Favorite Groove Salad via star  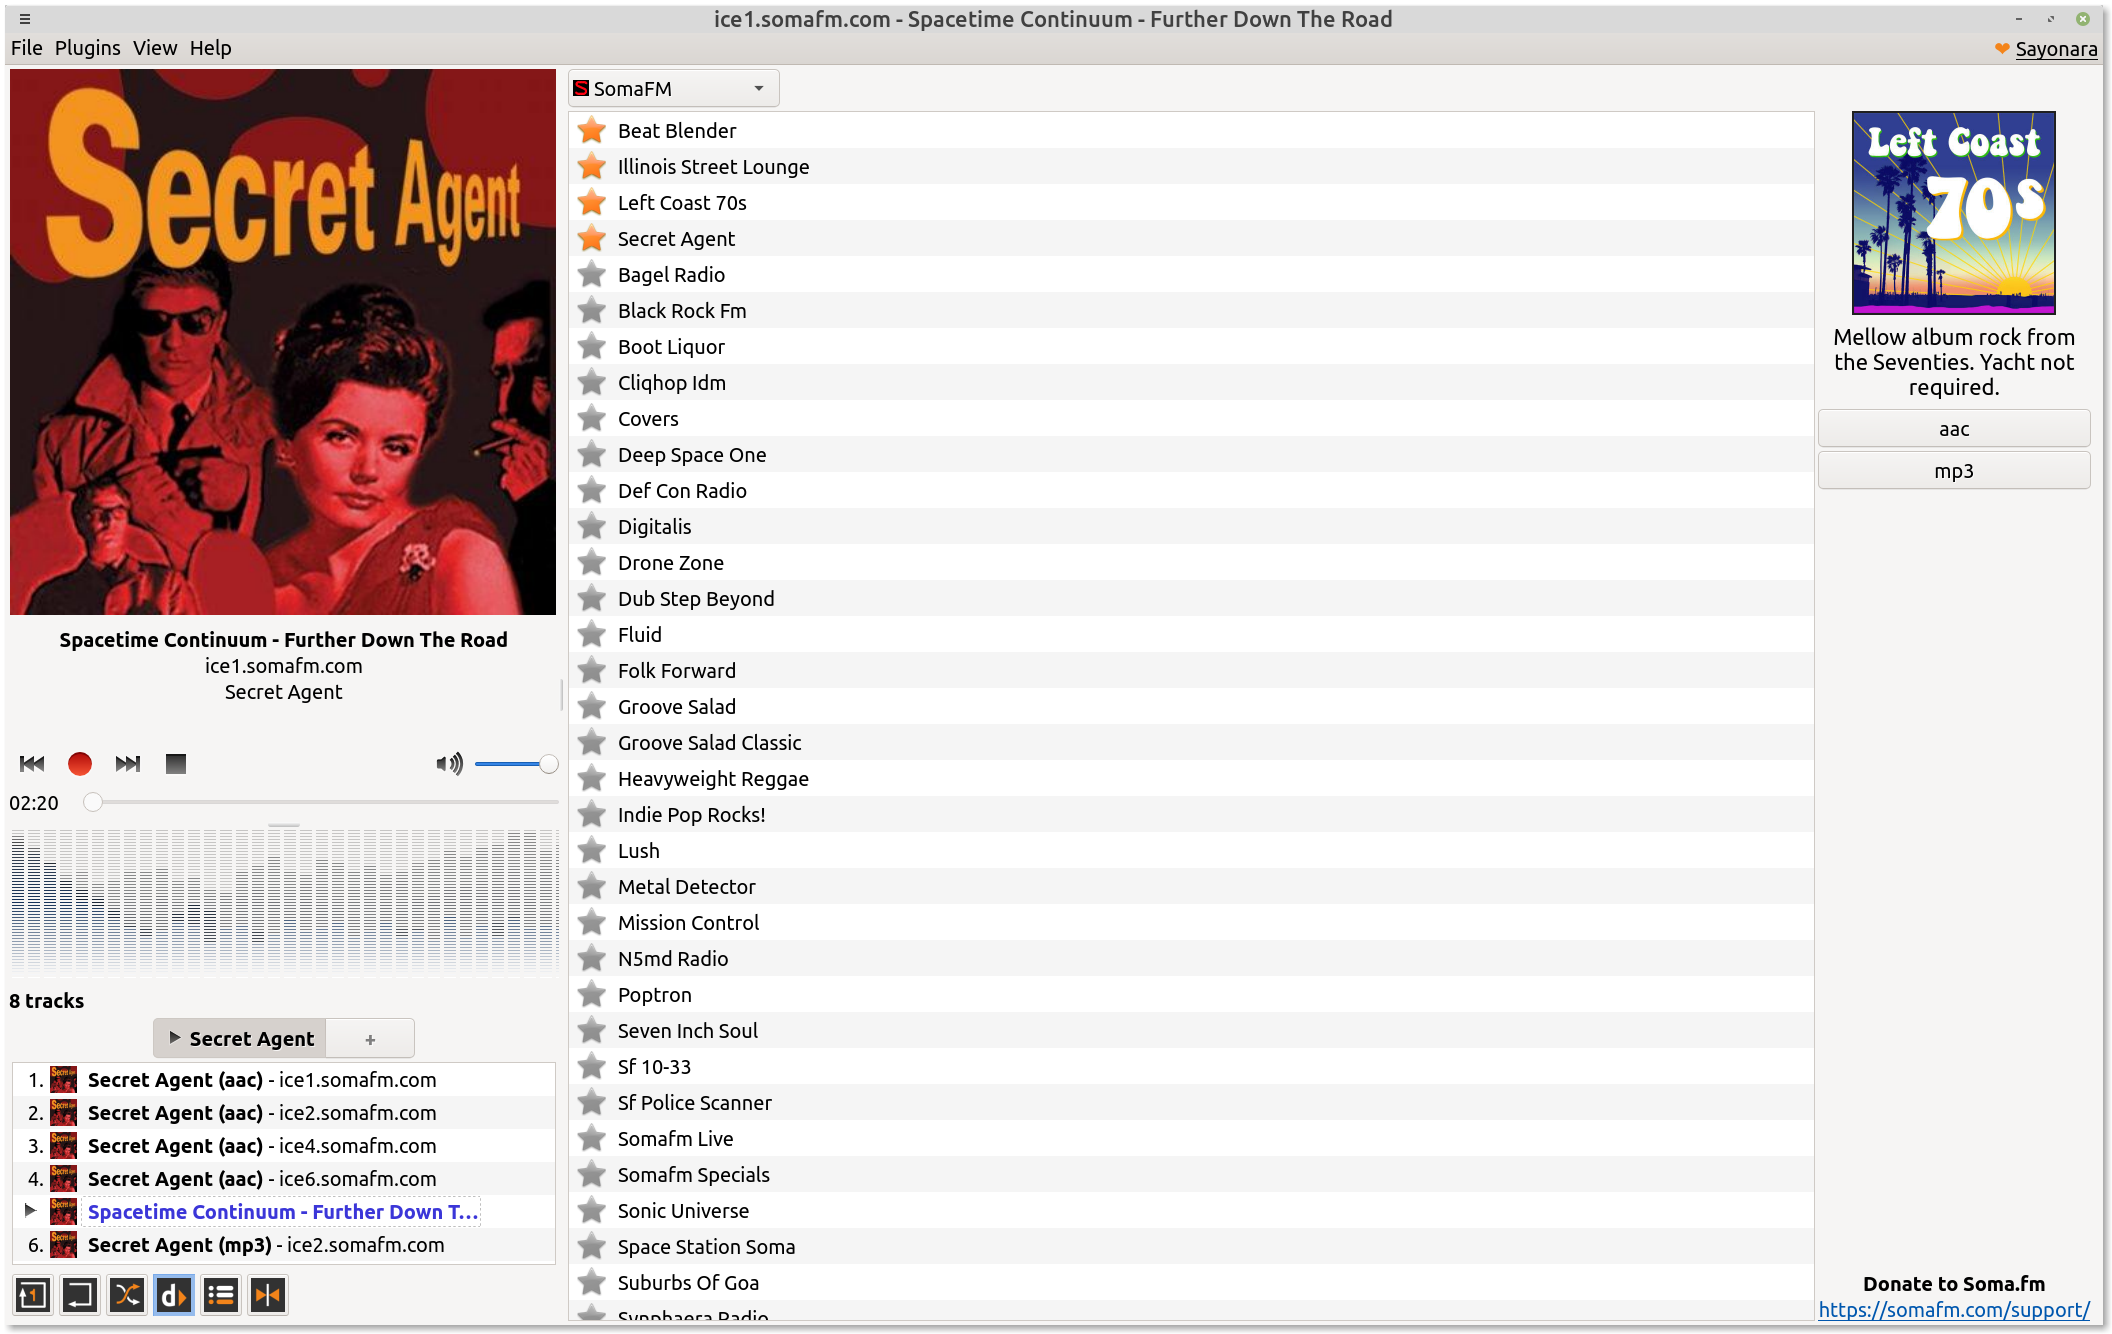(592, 706)
